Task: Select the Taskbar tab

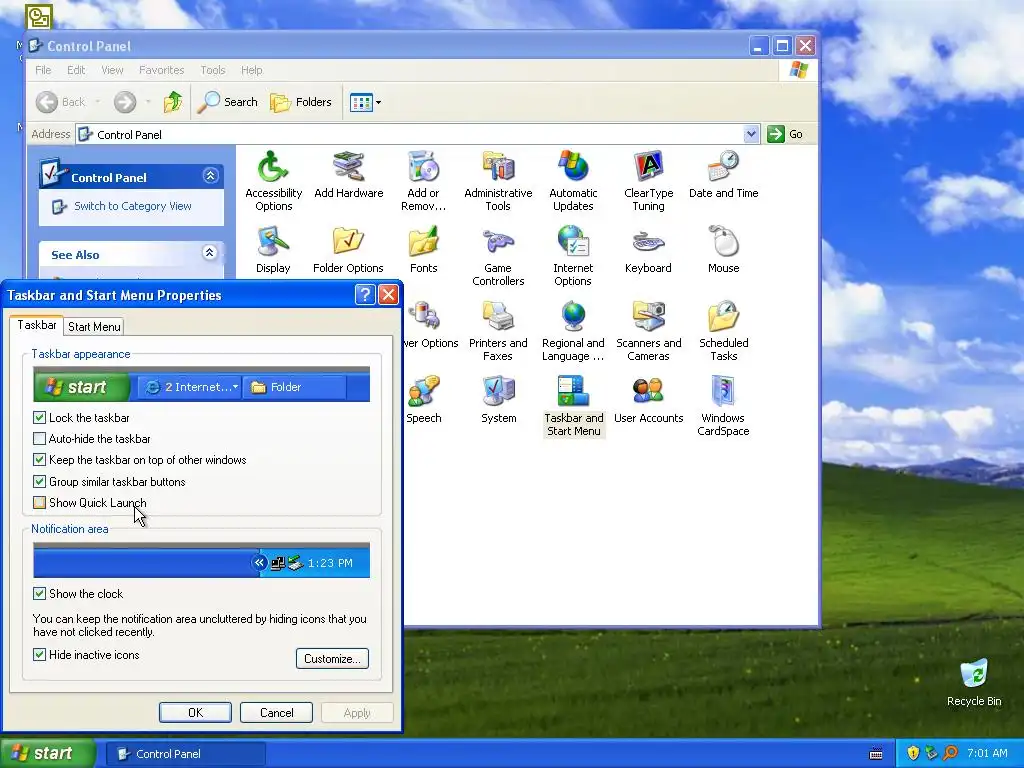Action: pyautogui.click(x=37, y=325)
